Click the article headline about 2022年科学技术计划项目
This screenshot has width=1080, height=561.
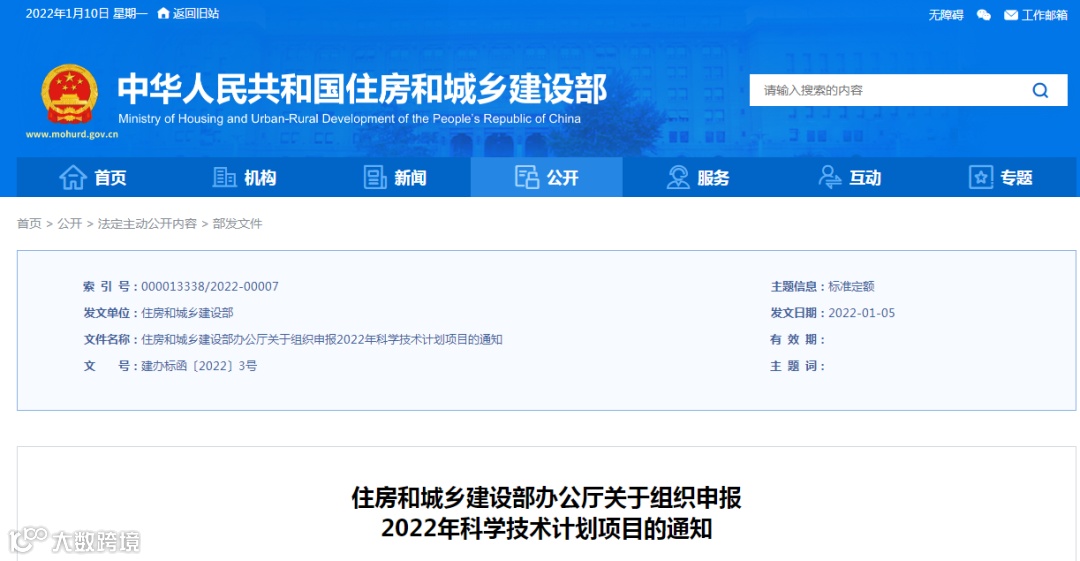[x=547, y=513]
